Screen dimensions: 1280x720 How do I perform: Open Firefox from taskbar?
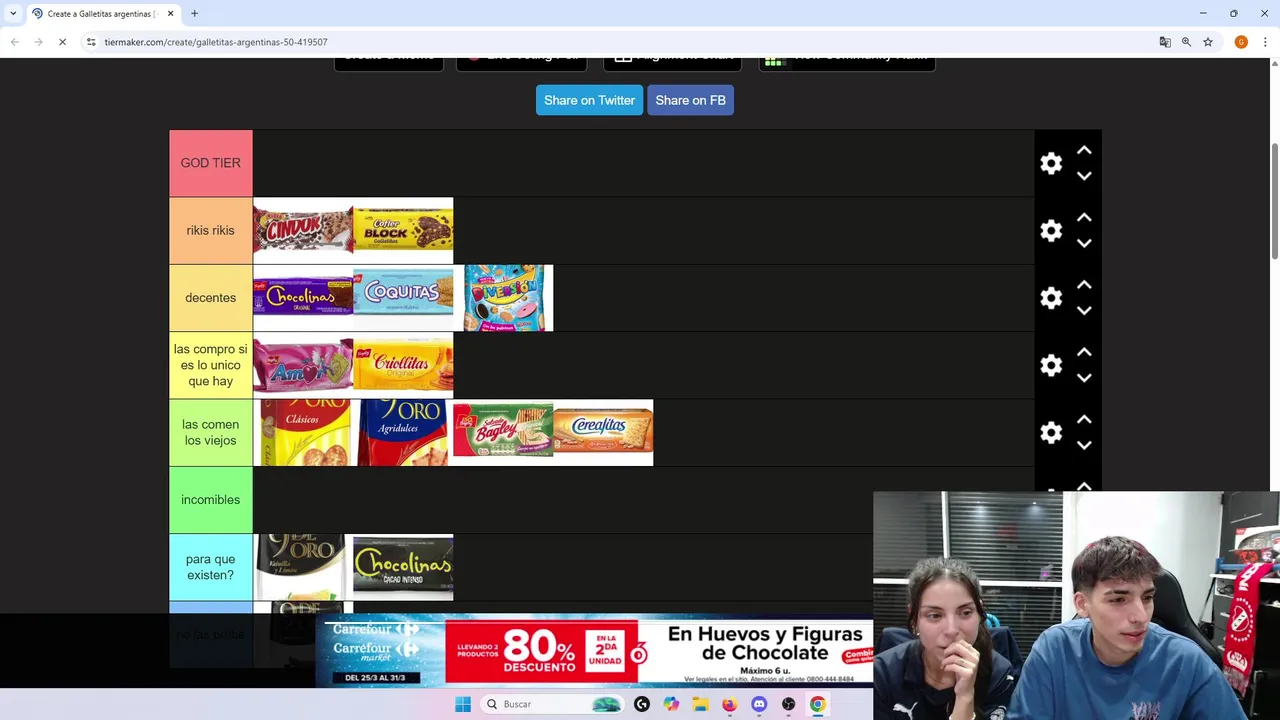[x=730, y=704]
